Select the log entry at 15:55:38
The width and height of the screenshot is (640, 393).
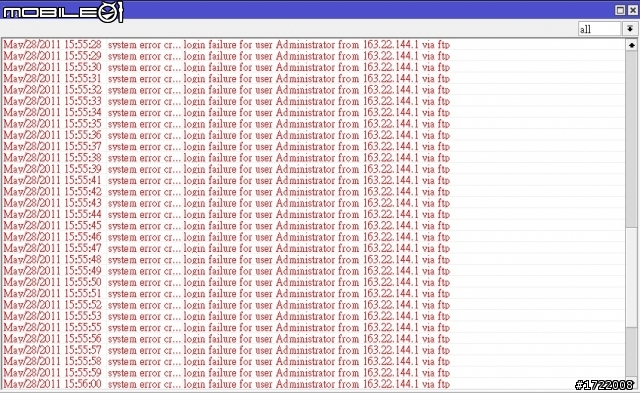313,158
